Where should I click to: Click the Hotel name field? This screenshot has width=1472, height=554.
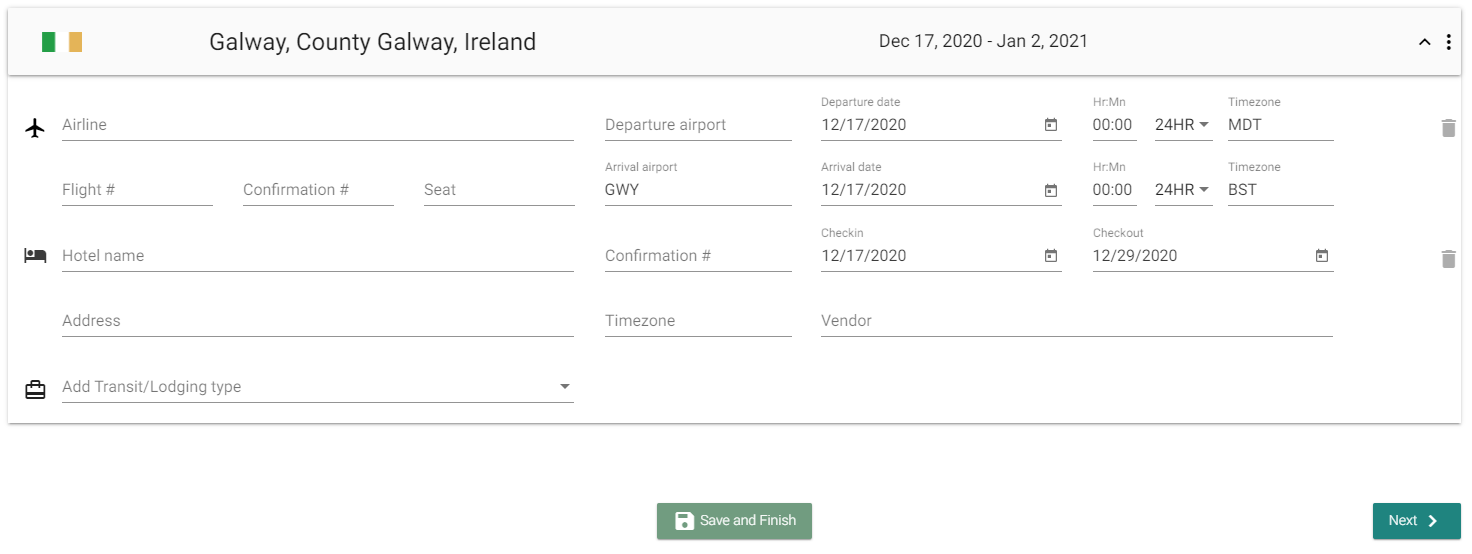click(317, 256)
